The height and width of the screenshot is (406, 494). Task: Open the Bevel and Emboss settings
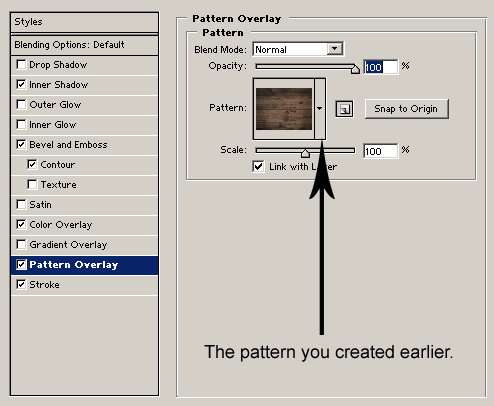pos(84,145)
